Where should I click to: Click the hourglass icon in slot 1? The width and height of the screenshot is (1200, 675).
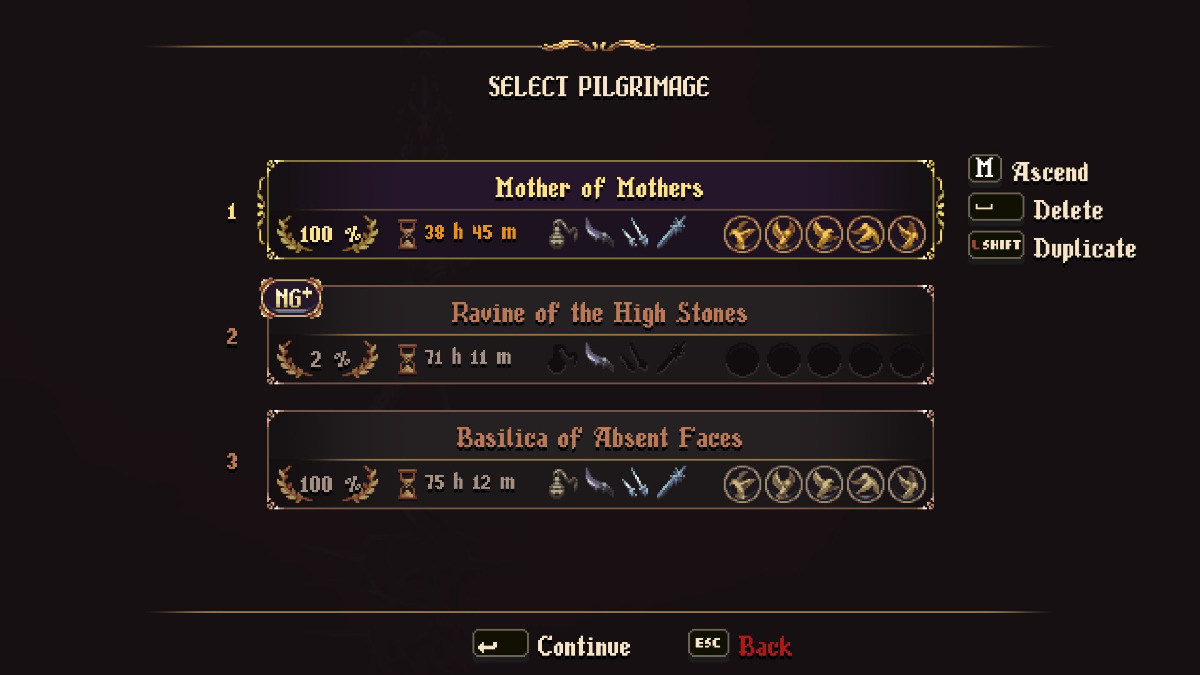(x=407, y=234)
